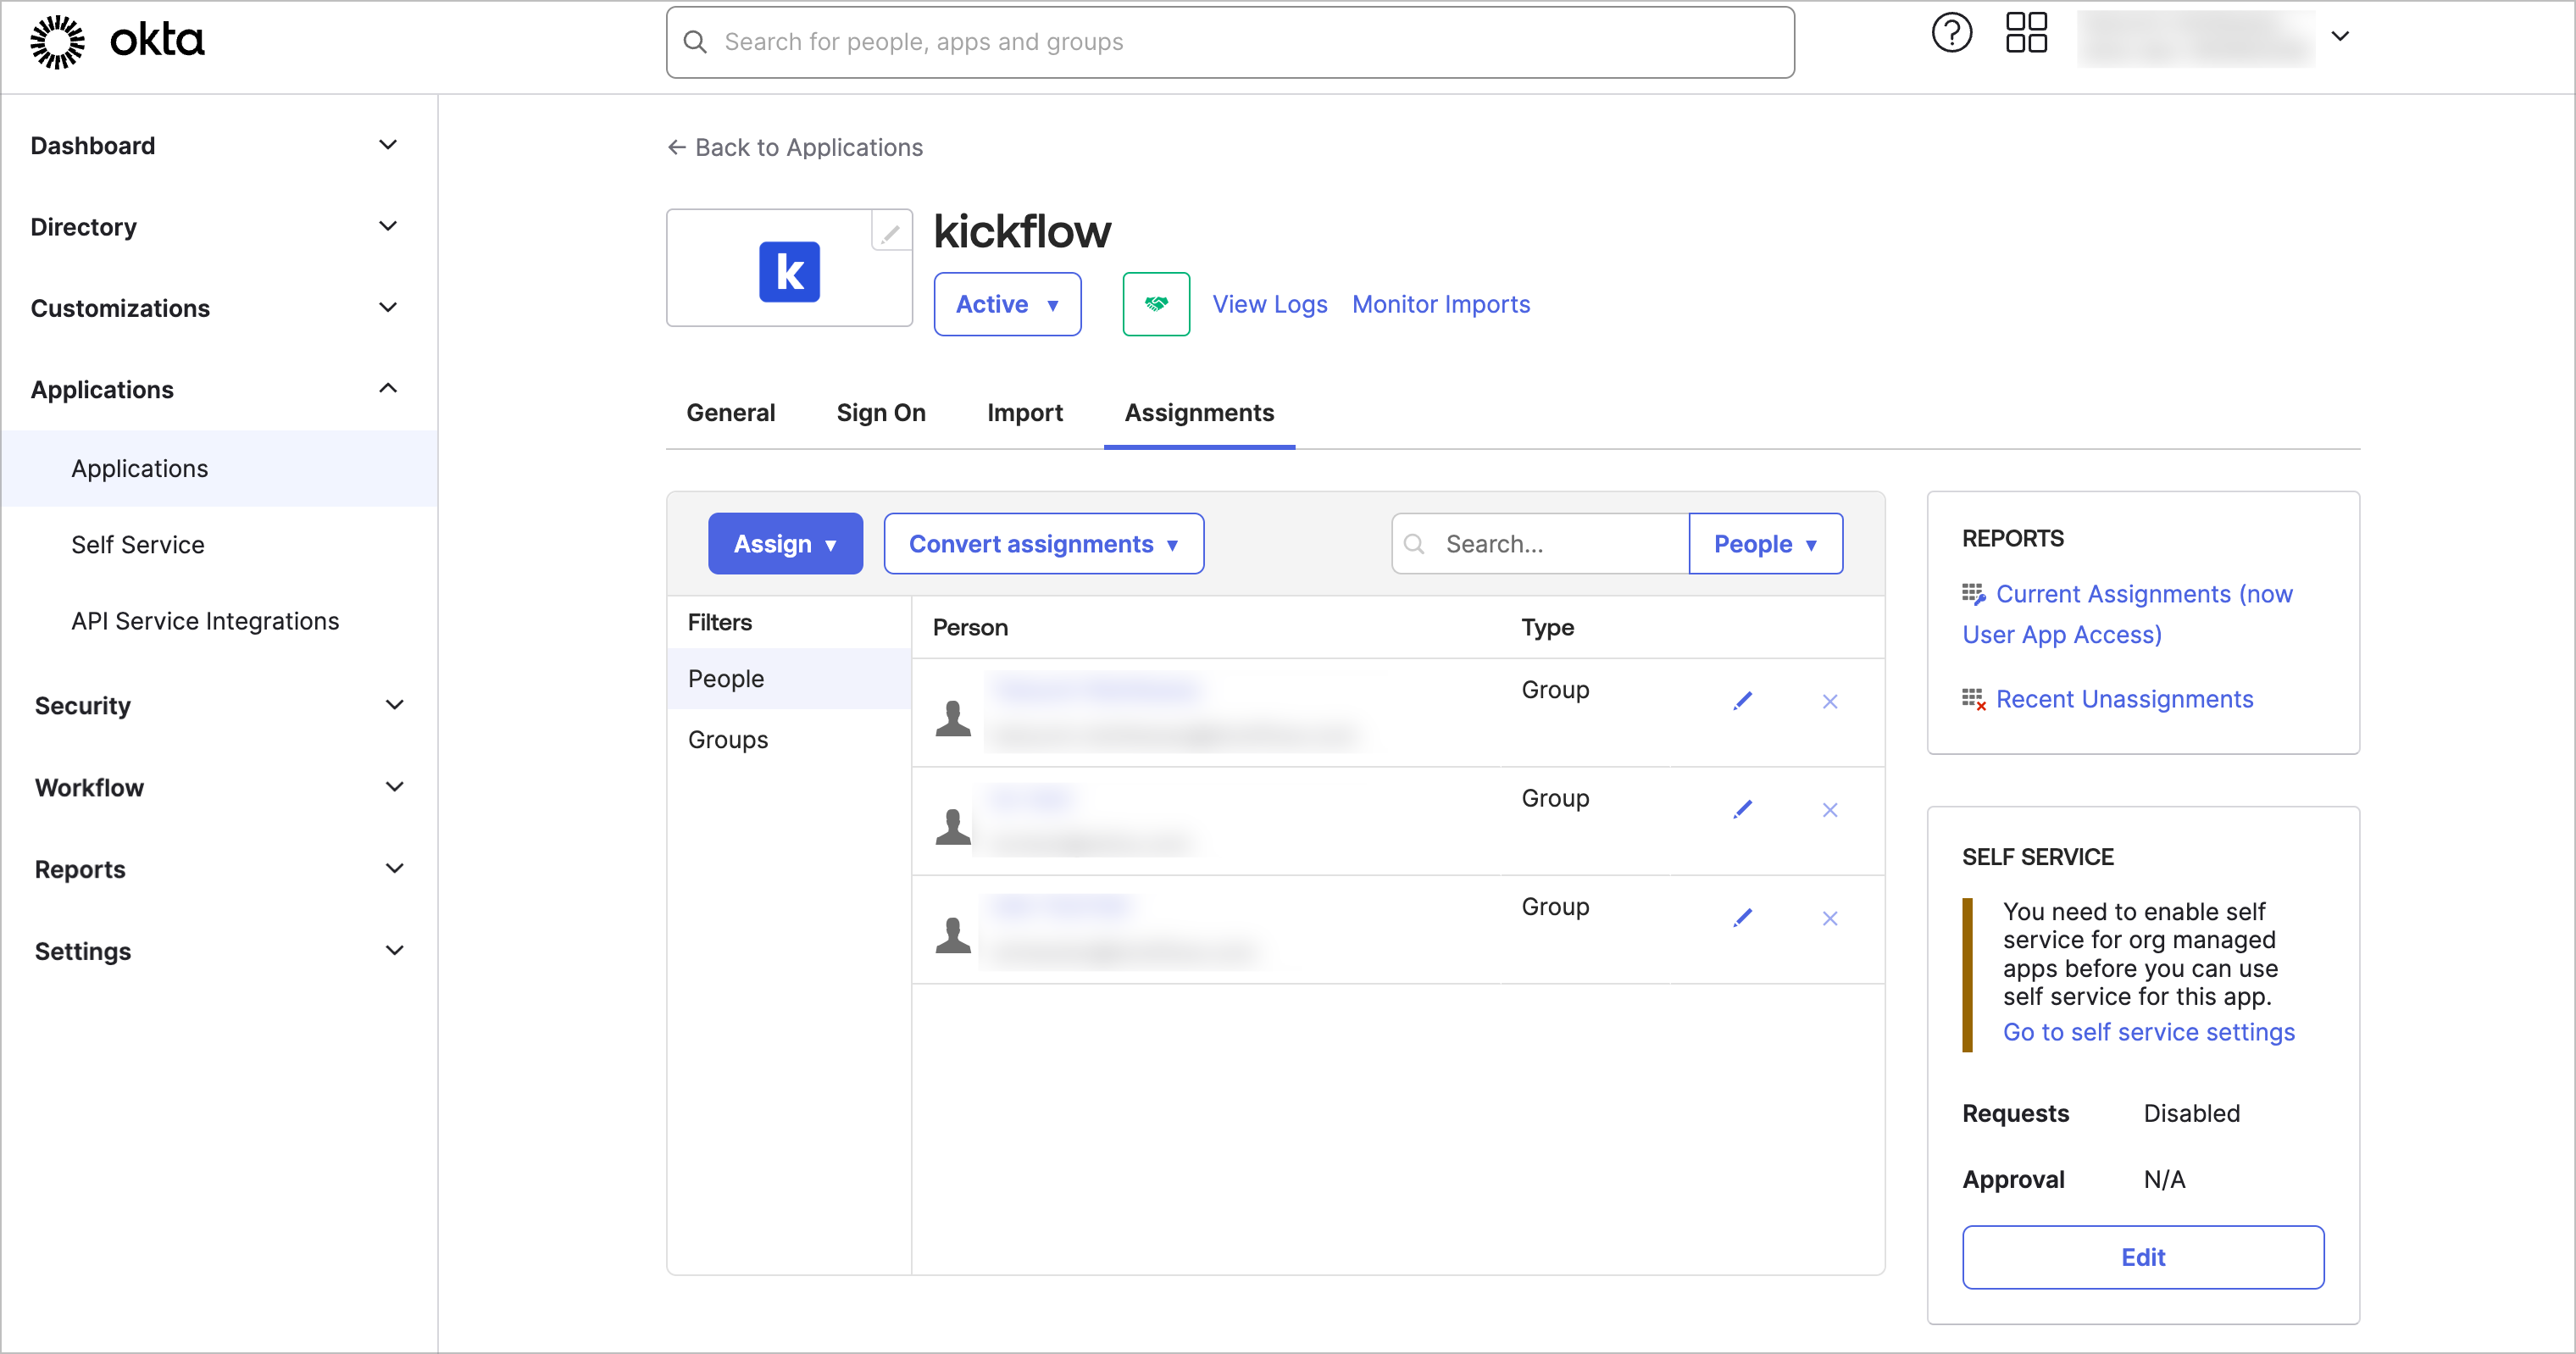The image size is (2576, 1354).
Task: Click the Current Assignments report icon
Action: 1974,594
